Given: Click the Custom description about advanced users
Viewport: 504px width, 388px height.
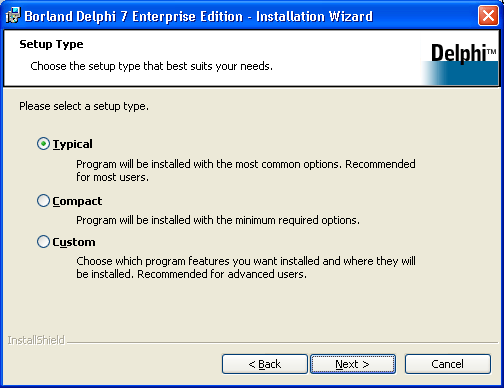Looking at the screenshot, I should click(x=246, y=268).
